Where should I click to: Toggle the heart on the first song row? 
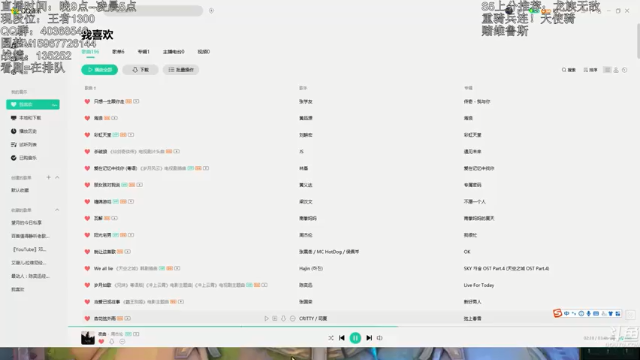pyautogui.click(x=87, y=102)
